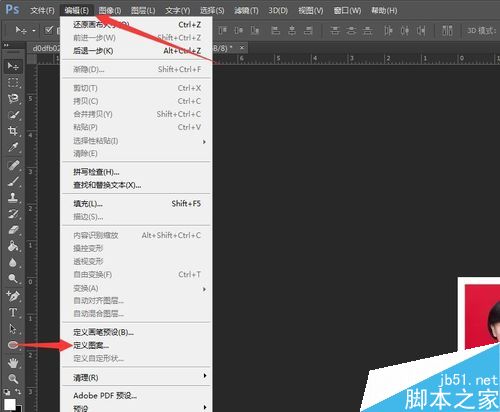This screenshot has width=500, height=412.
Task: Open the 文件(F) menu
Action: point(42,11)
